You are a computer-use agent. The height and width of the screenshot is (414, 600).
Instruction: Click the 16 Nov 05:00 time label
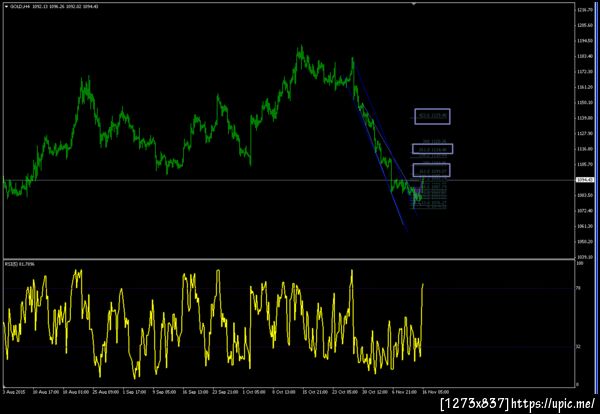click(x=435, y=392)
